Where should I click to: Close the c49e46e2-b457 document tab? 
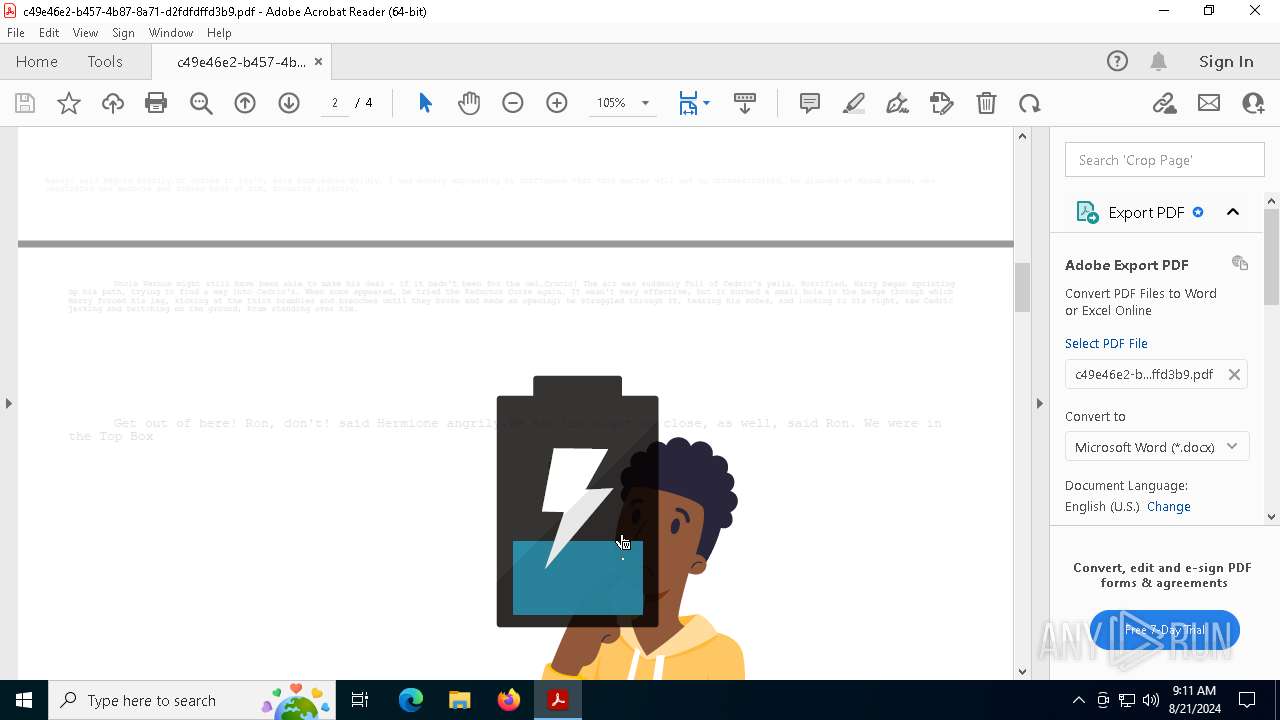click(x=318, y=62)
